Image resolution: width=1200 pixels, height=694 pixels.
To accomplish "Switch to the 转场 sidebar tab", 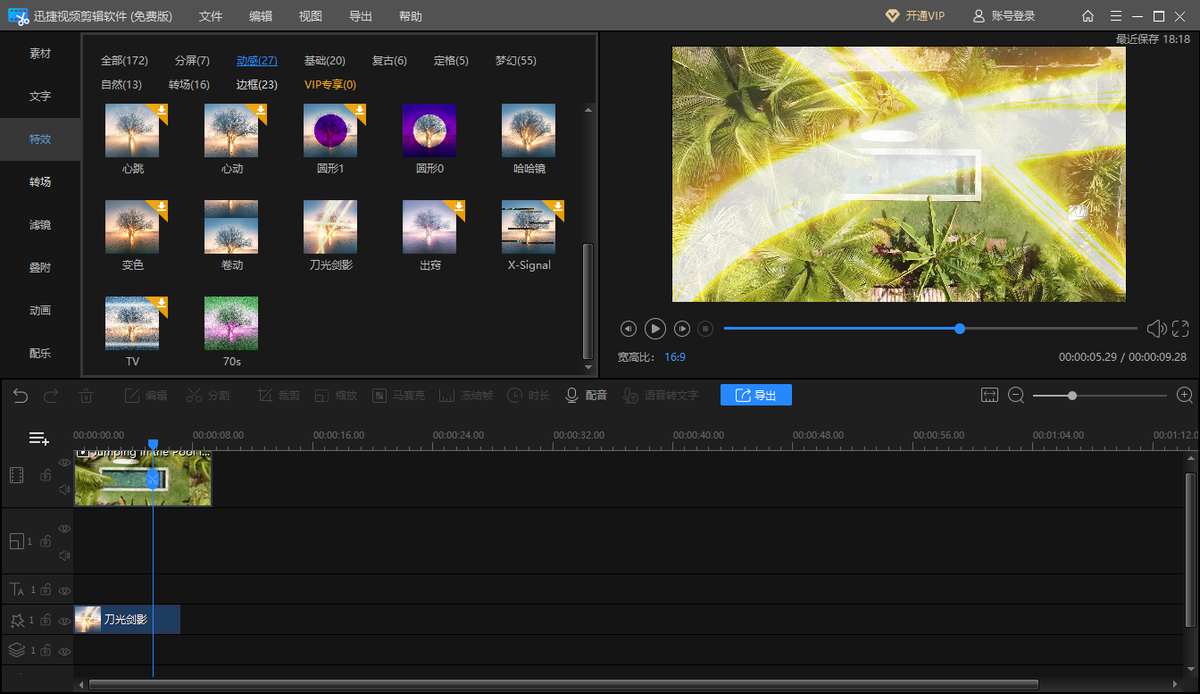I will pos(40,182).
